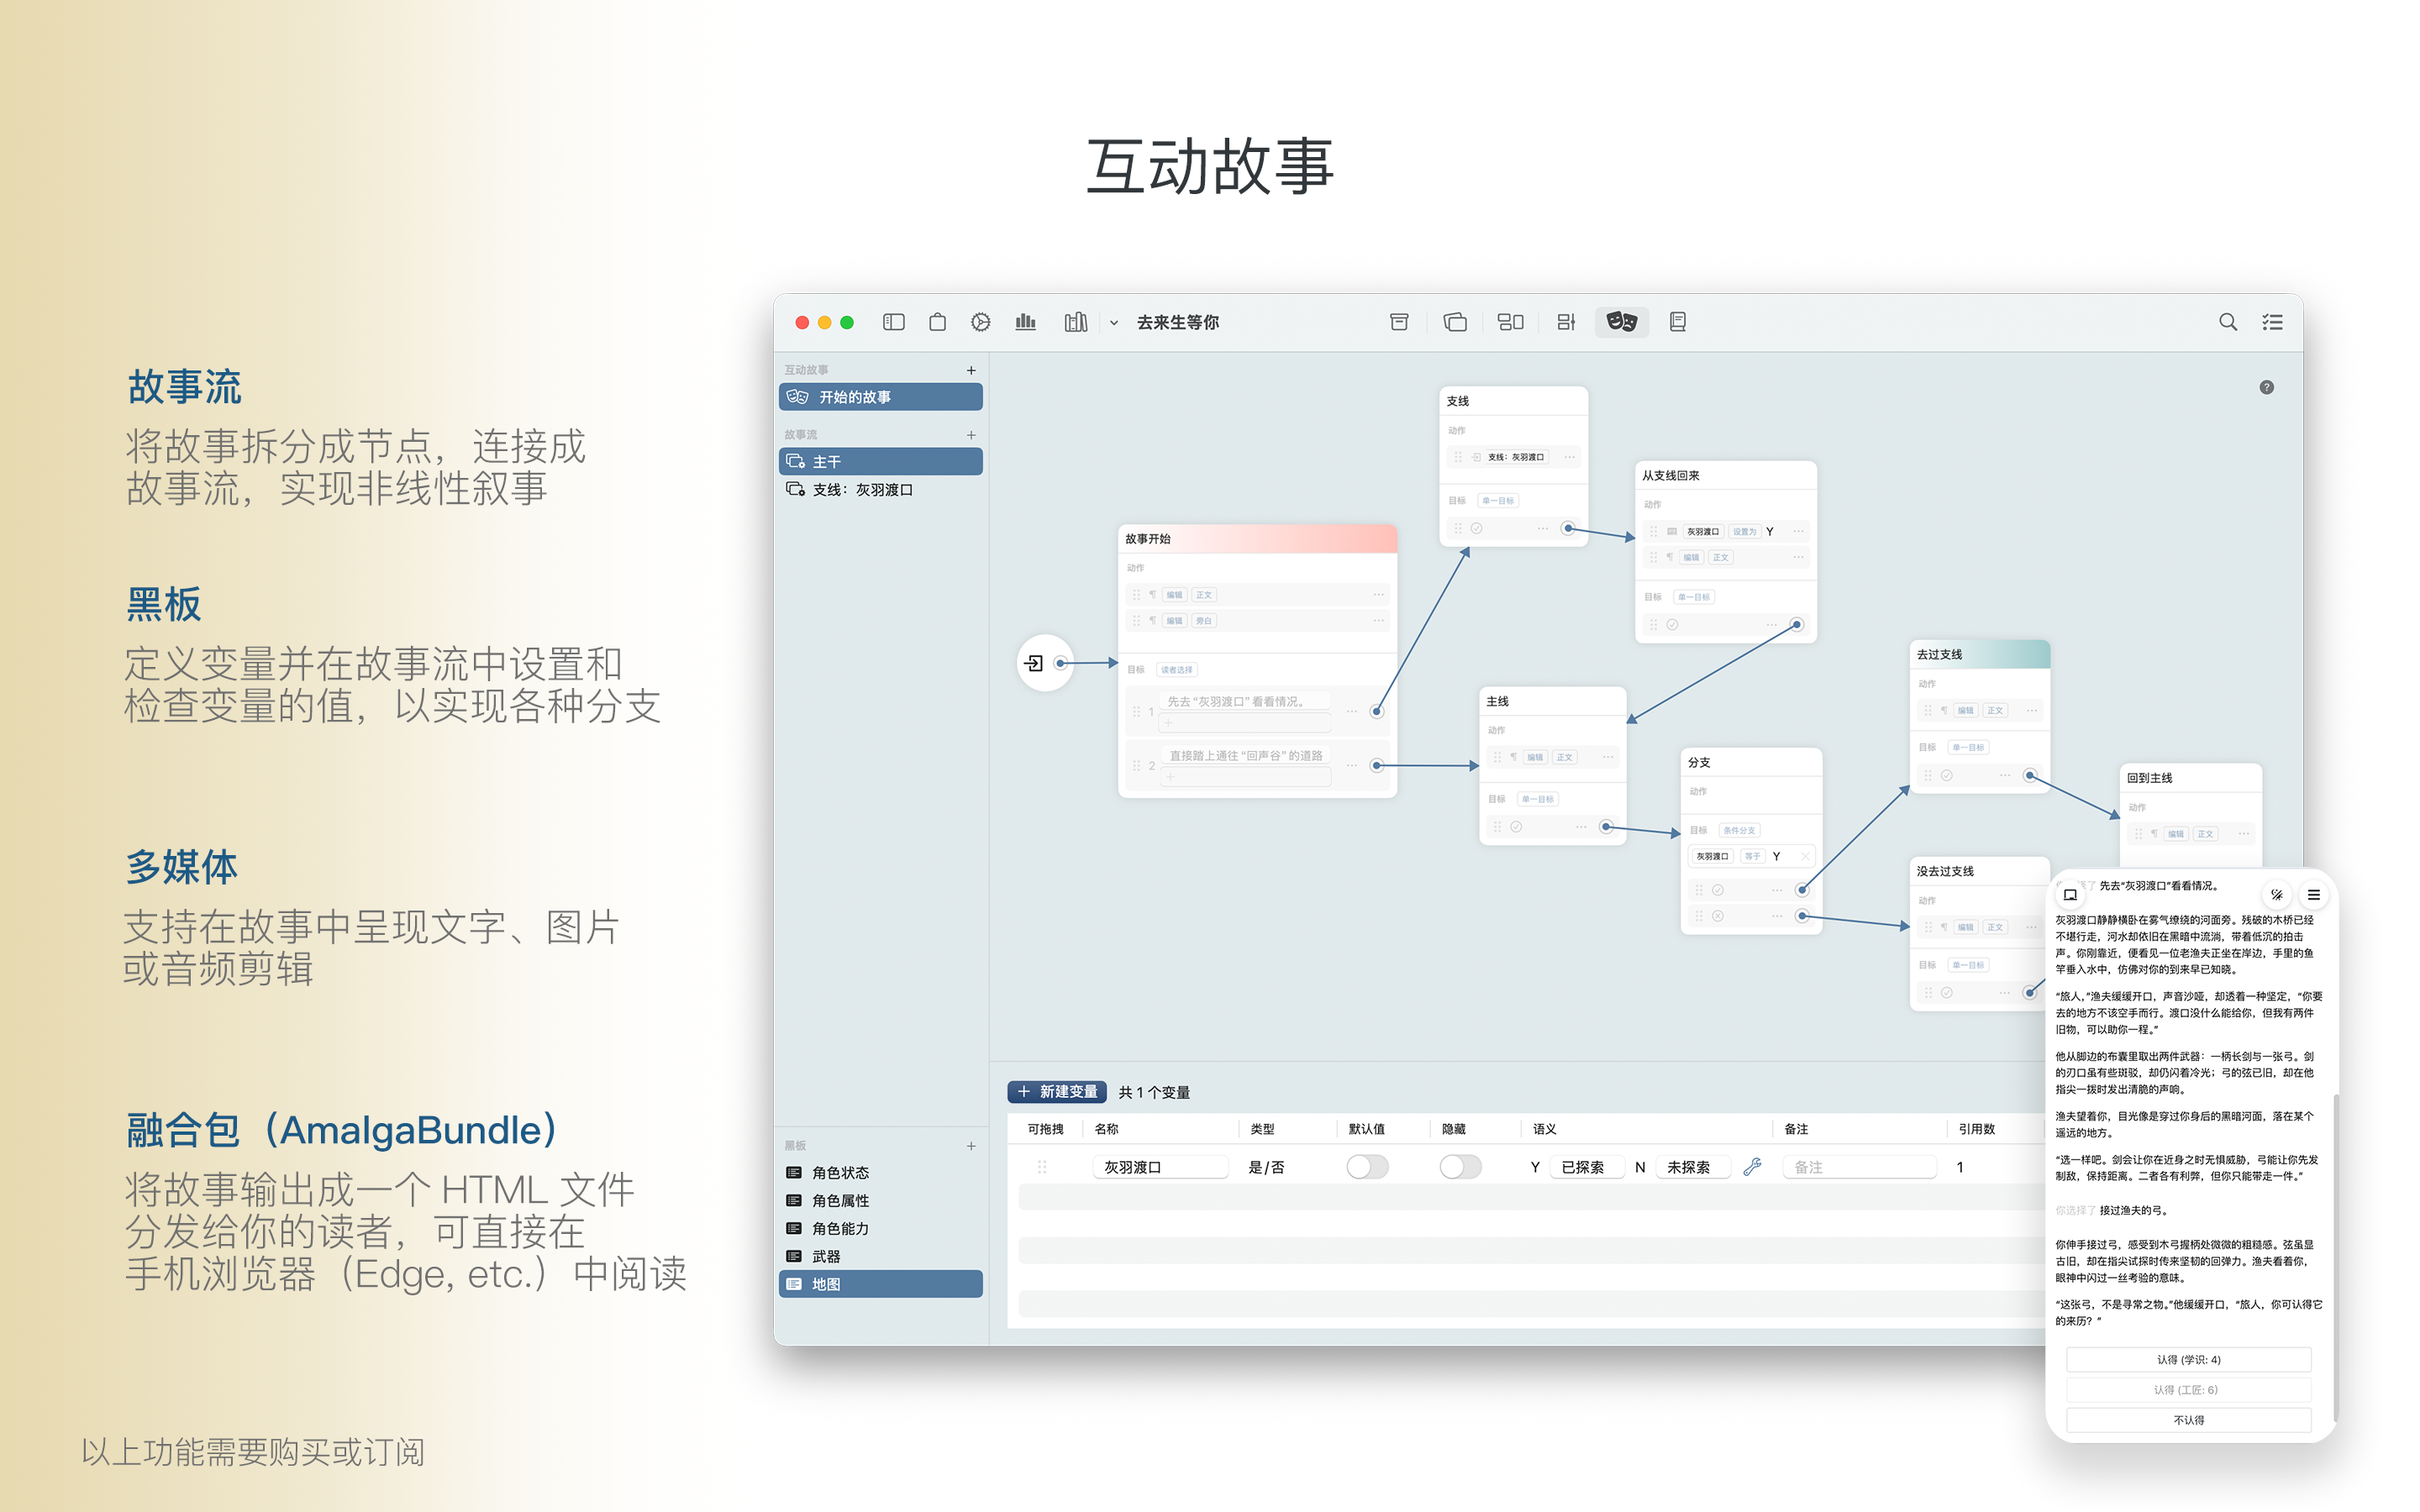Click 编辑 in the 主线 node action
Viewport: 2420px width, 1512px height.
pyautogui.click(x=1535, y=758)
